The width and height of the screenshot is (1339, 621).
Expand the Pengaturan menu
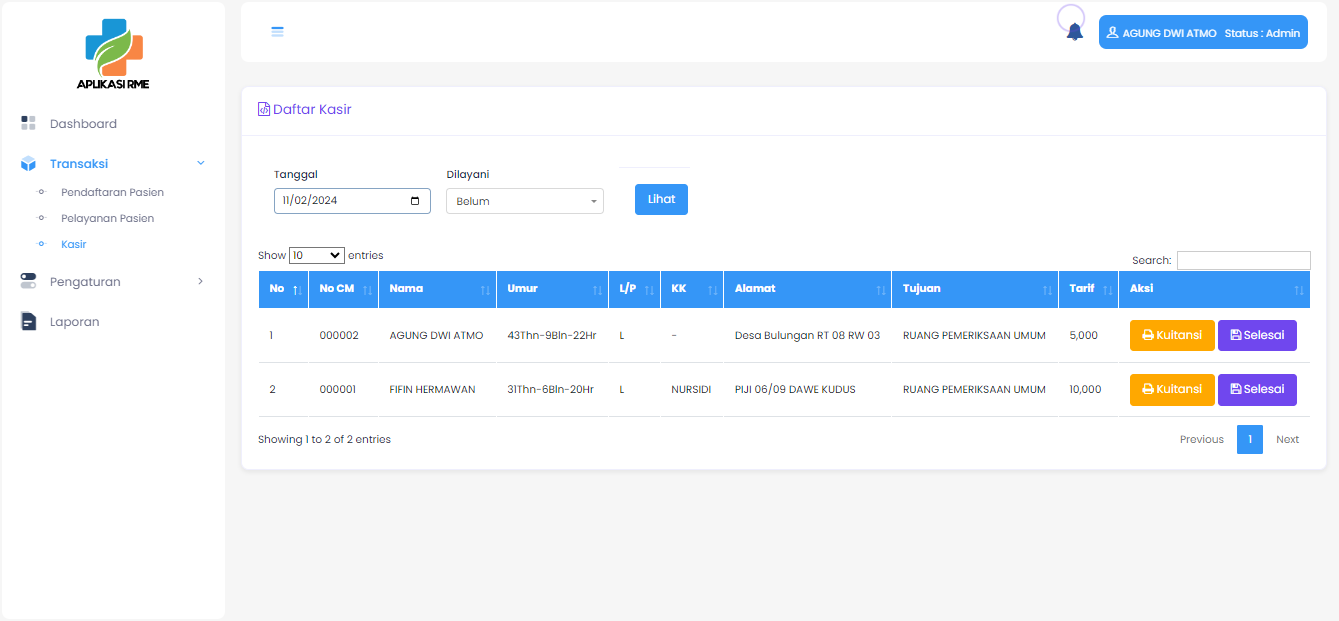(x=112, y=282)
